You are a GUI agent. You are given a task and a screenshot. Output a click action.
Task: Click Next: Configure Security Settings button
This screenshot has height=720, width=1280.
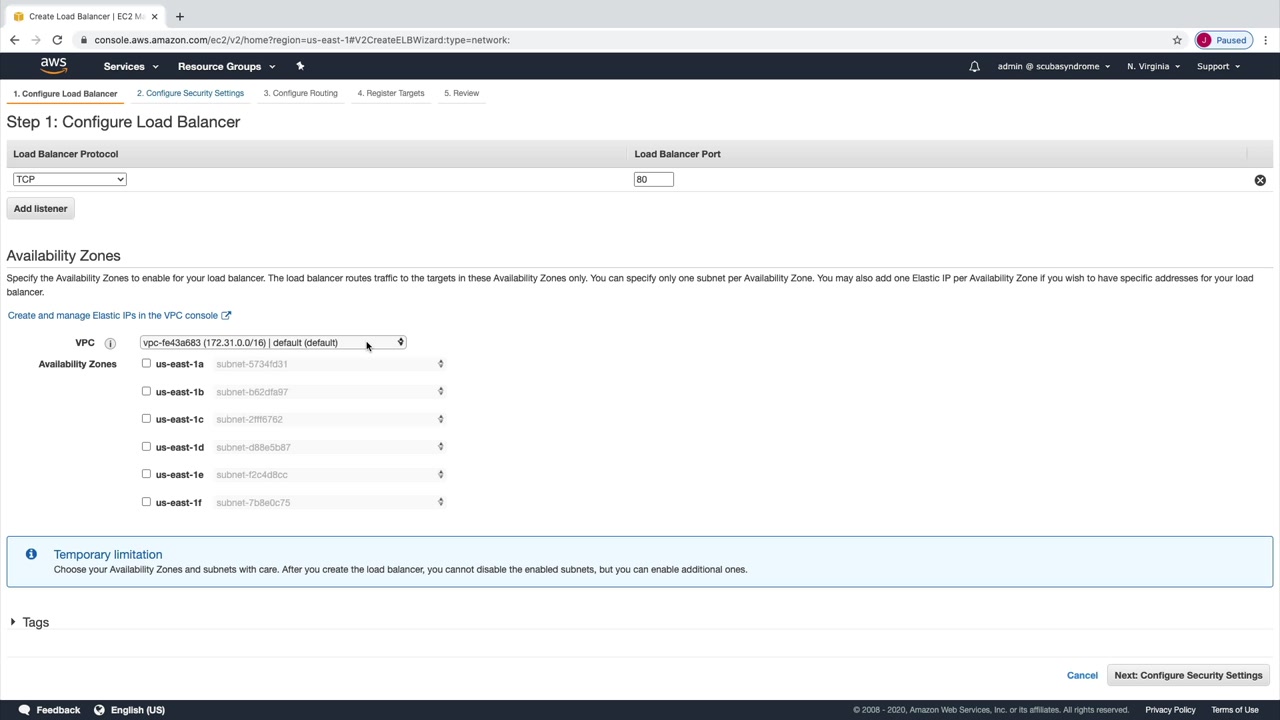pyautogui.click(x=1188, y=675)
